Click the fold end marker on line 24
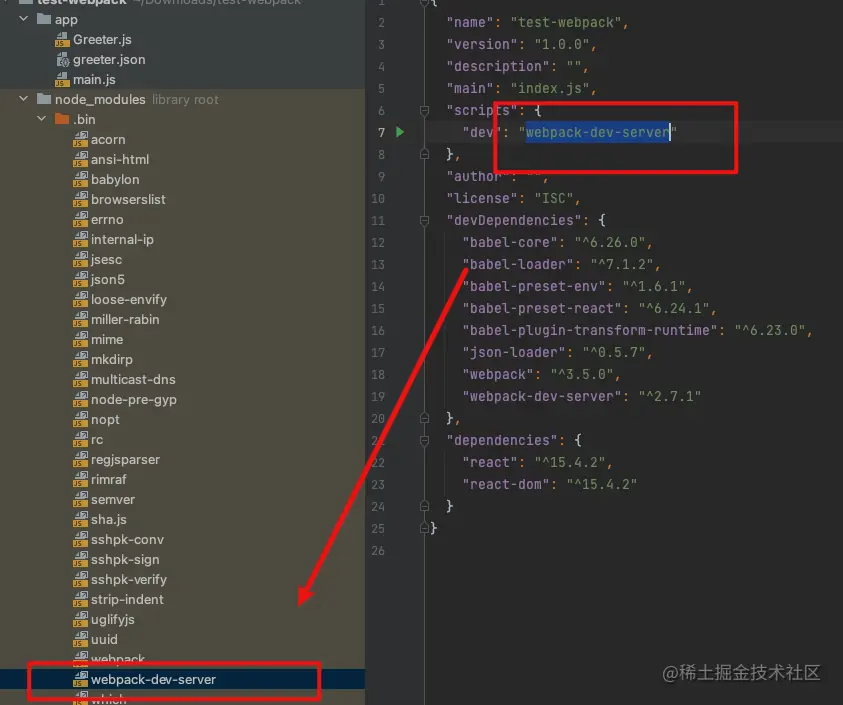 coord(424,506)
